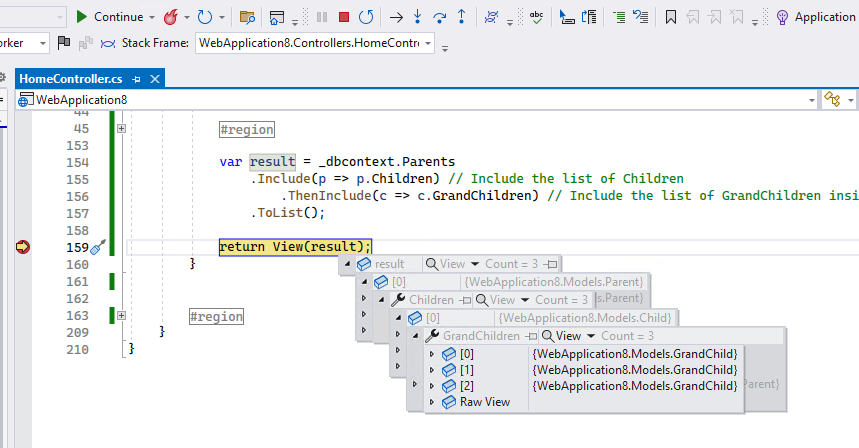This screenshot has height=448, width=859.
Task: Expand GrandChildren item [0] in datatip
Action: pos(432,354)
